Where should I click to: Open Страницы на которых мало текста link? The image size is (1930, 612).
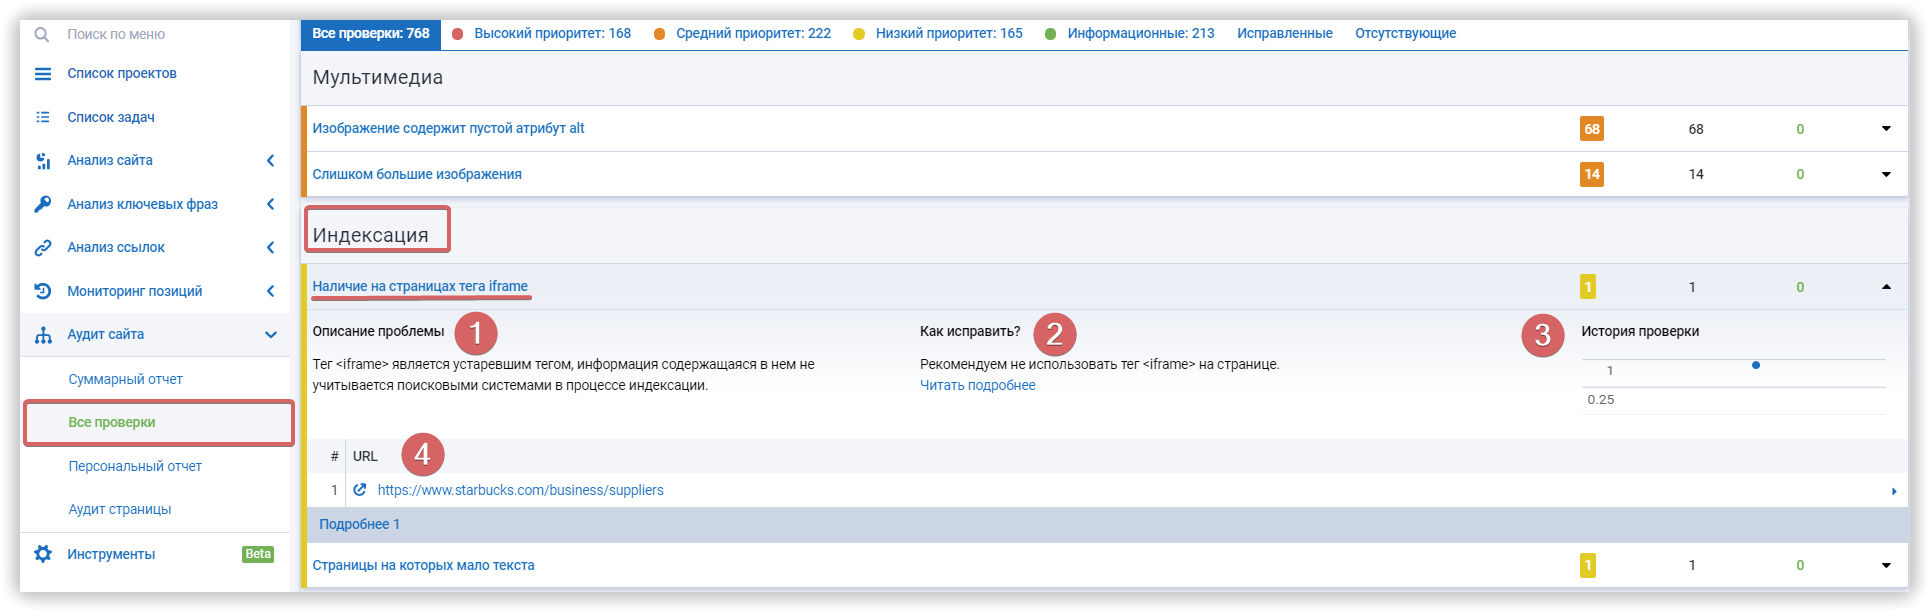[x=423, y=565]
